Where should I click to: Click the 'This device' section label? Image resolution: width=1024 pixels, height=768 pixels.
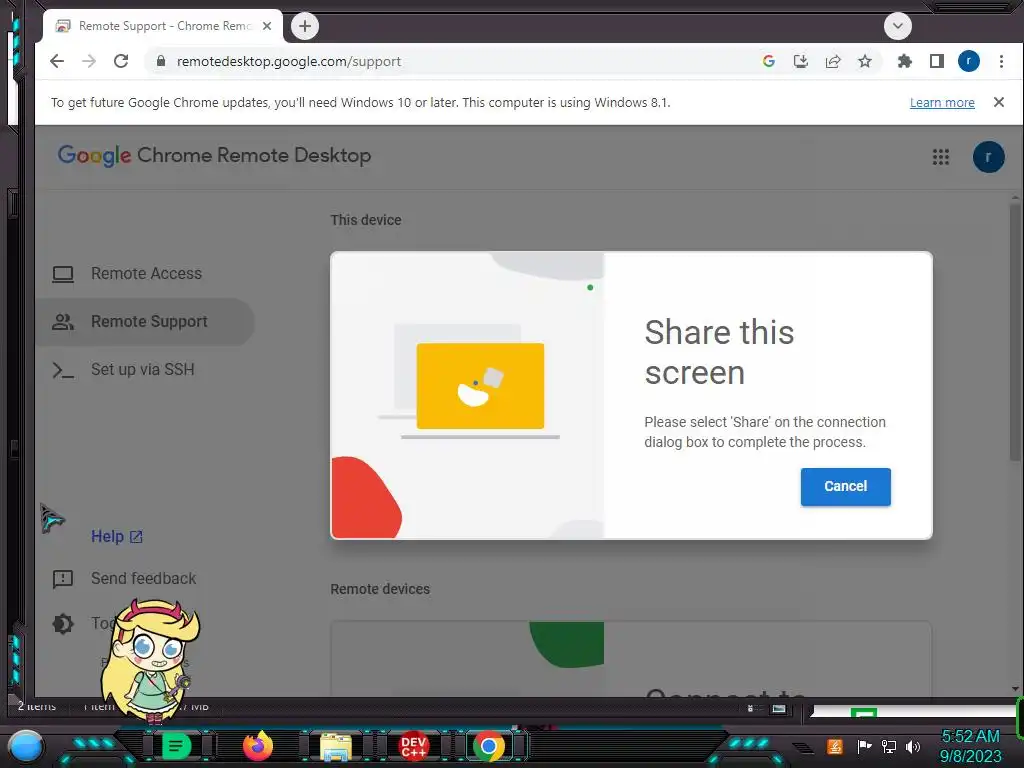pyautogui.click(x=366, y=220)
